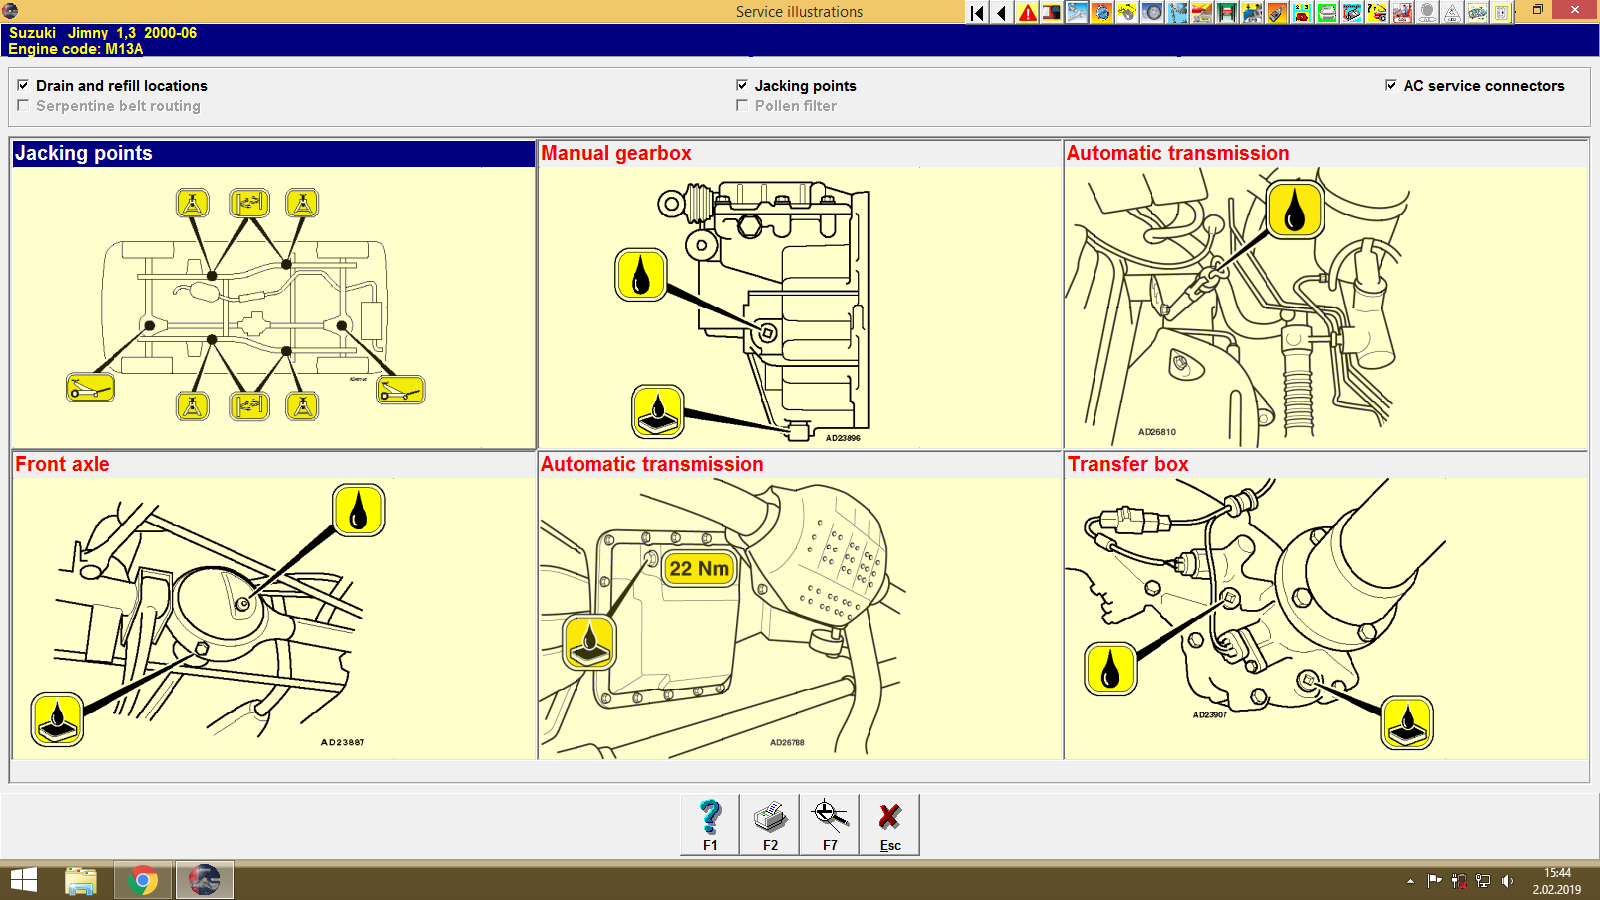
Task: Uncheck Drain and refill locations
Action: coord(24,86)
